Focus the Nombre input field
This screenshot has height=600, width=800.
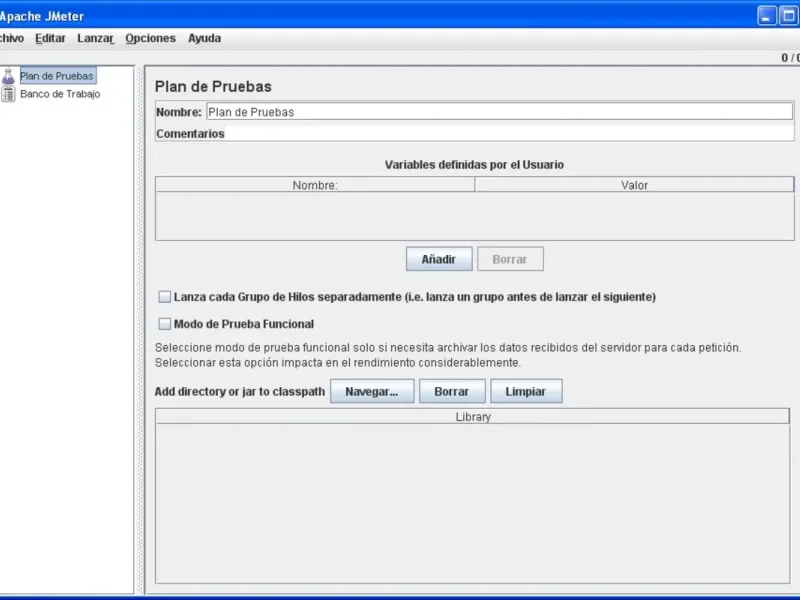pos(499,112)
